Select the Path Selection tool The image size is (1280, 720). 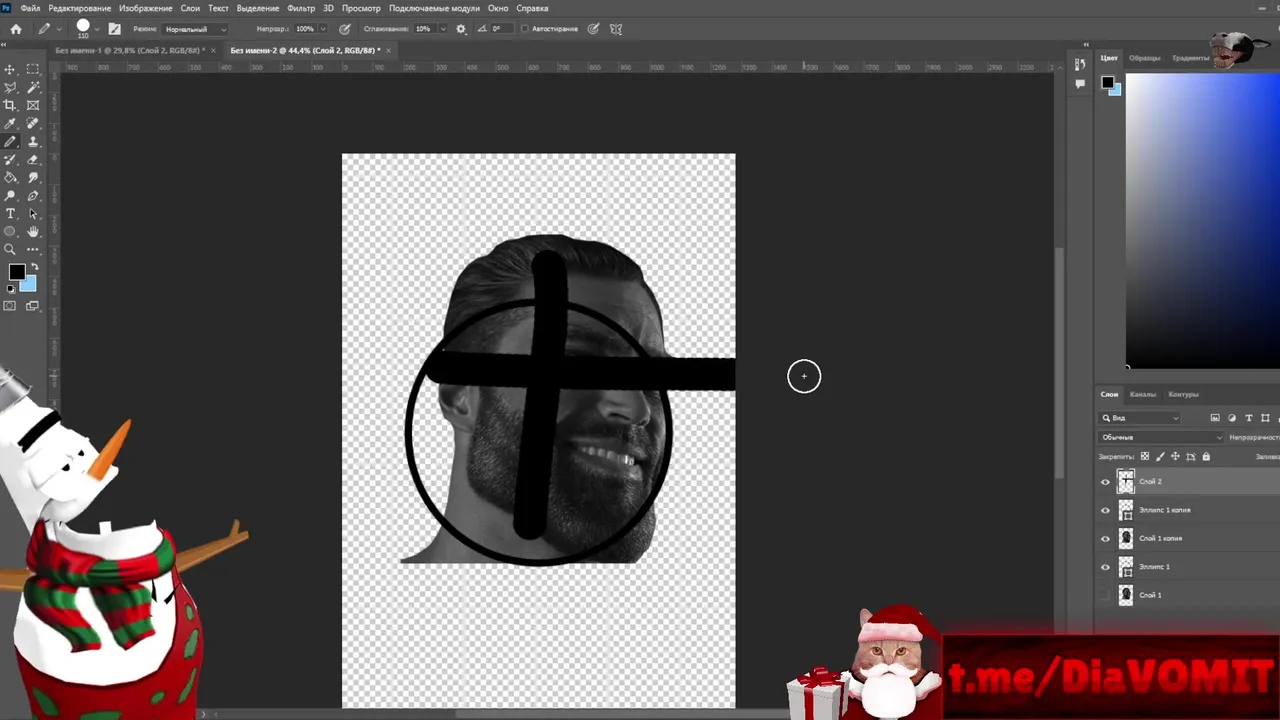pyautogui.click(x=33, y=214)
